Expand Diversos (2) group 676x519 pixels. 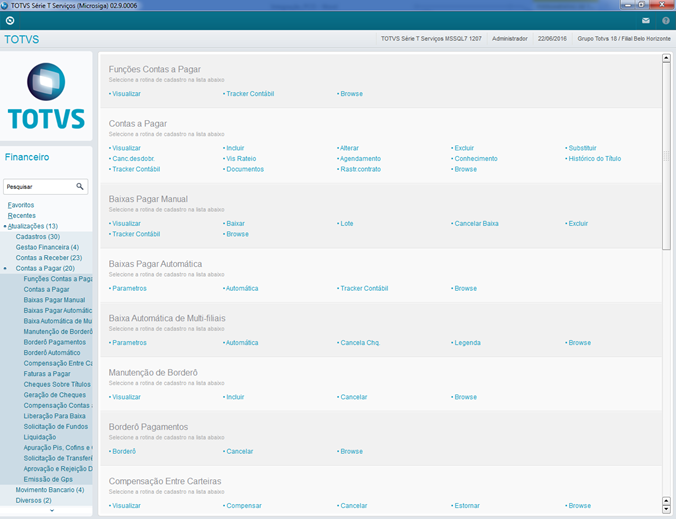click(34, 500)
